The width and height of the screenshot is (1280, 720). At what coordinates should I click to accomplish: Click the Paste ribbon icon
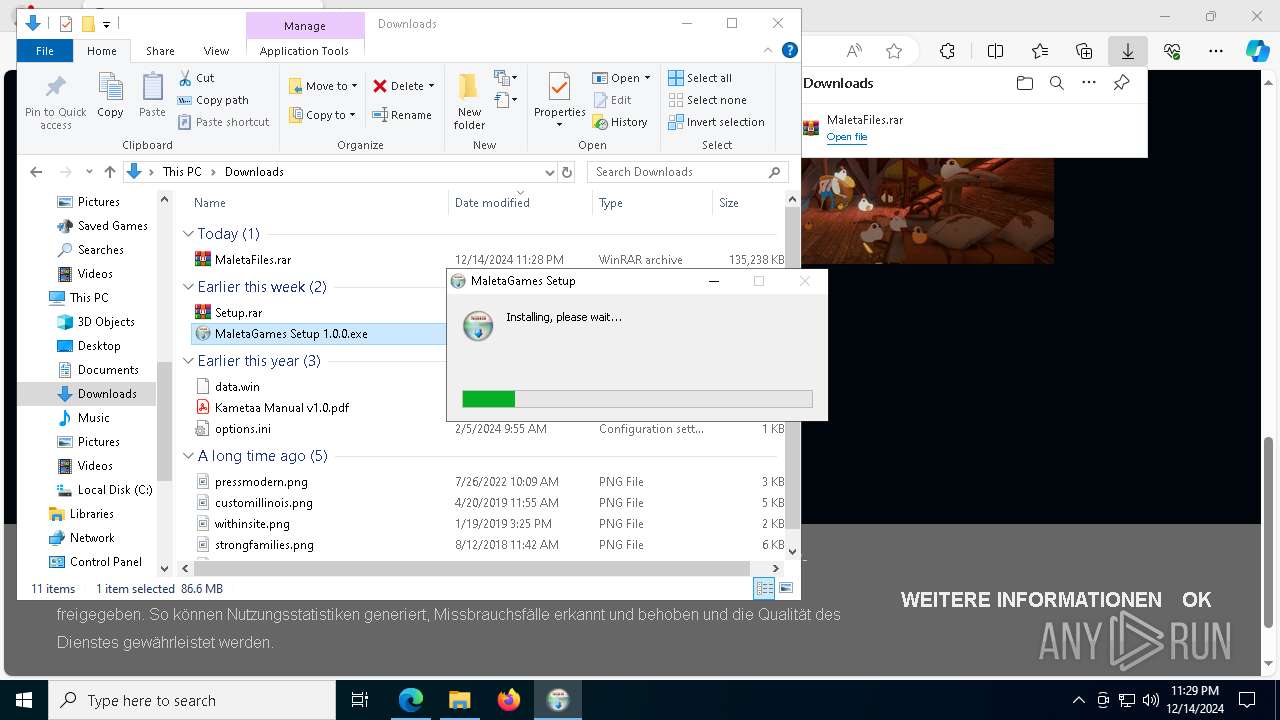point(152,88)
